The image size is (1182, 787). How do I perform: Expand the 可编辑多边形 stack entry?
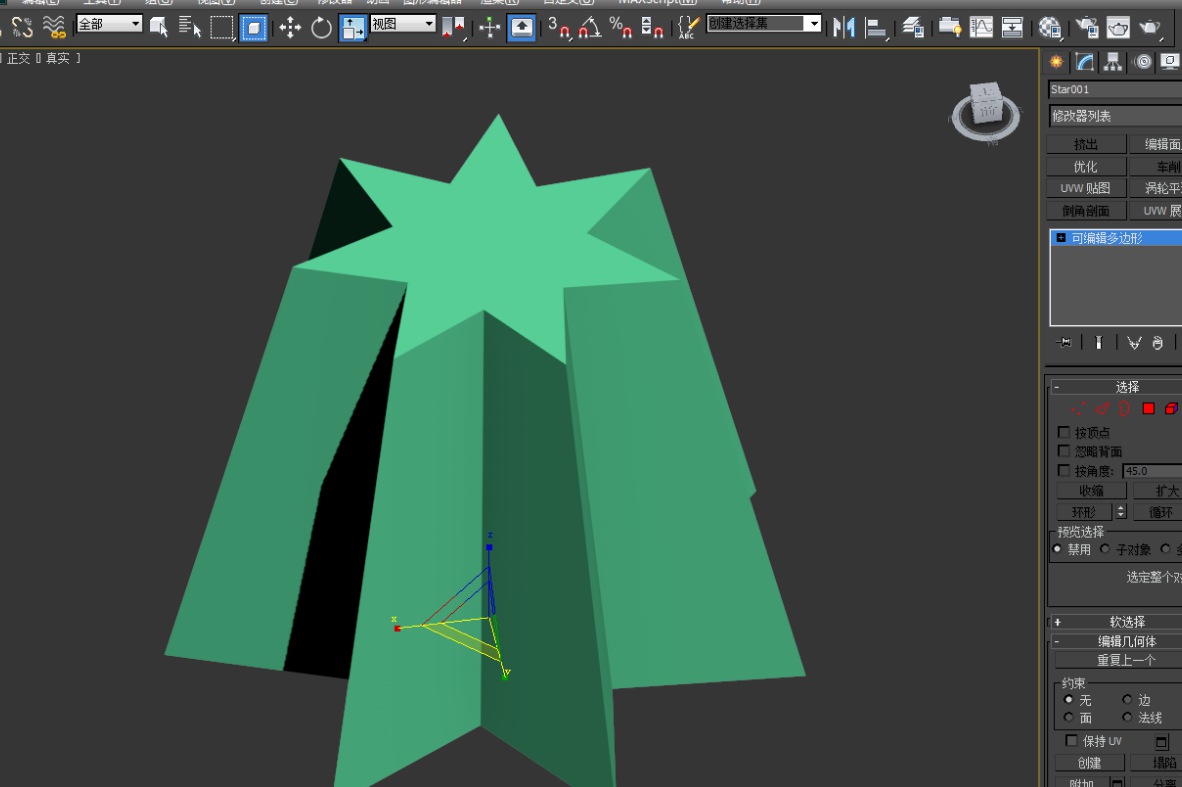[1061, 238]
